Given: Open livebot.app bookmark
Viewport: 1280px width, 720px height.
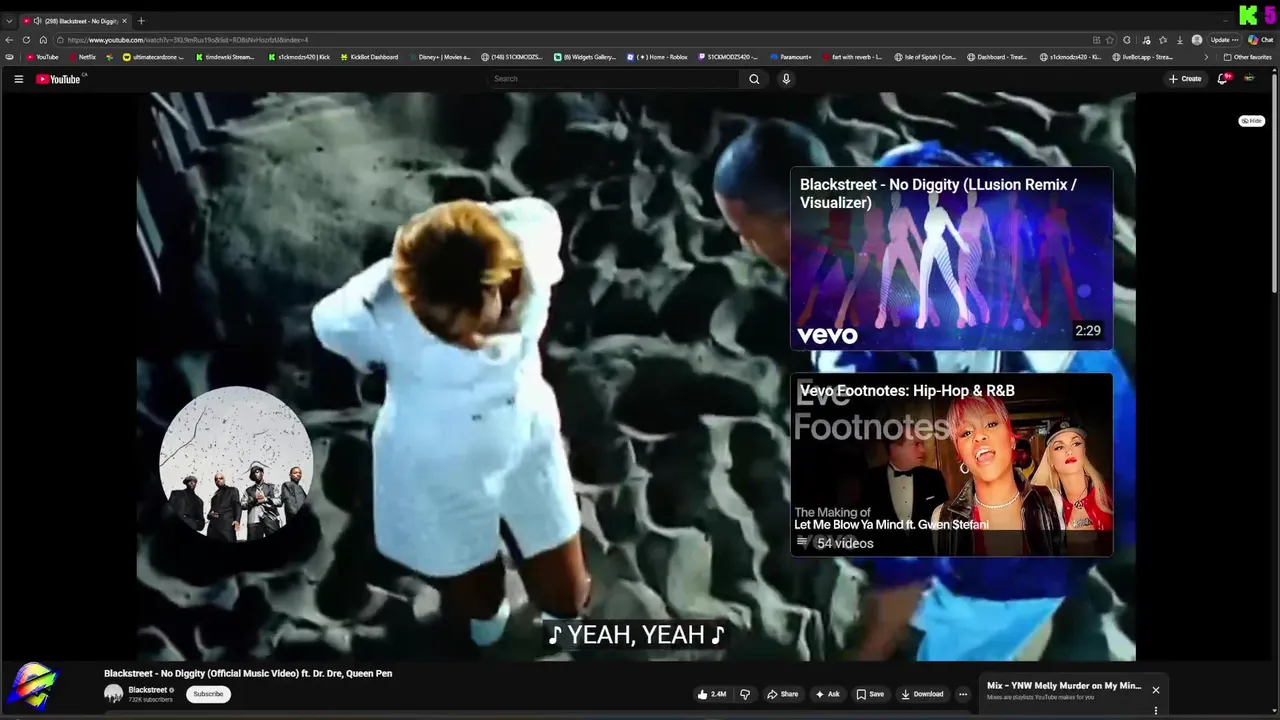Looking at the screenshot, I should point(1142,57).
